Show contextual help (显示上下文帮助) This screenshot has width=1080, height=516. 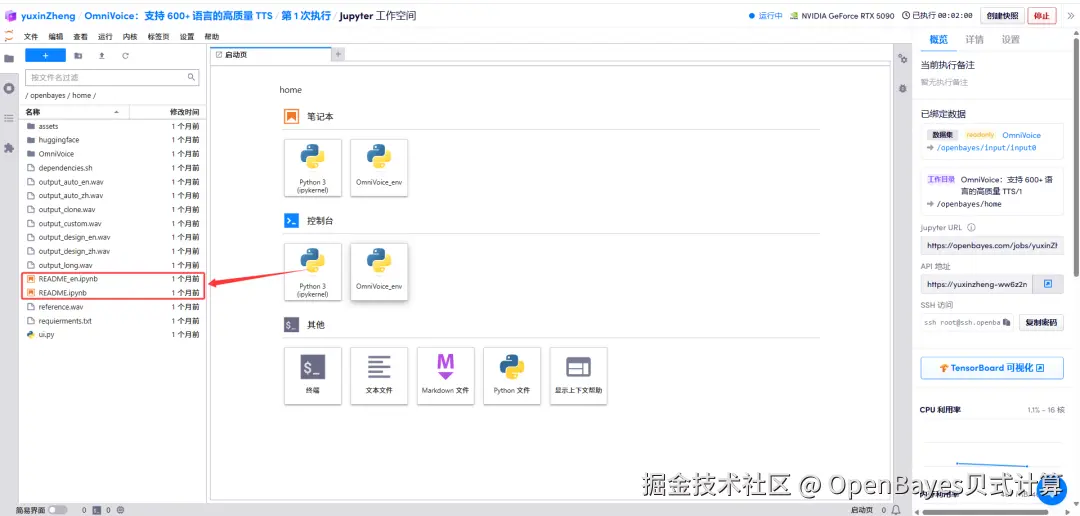pyautogui.click(x=579, y=375)
